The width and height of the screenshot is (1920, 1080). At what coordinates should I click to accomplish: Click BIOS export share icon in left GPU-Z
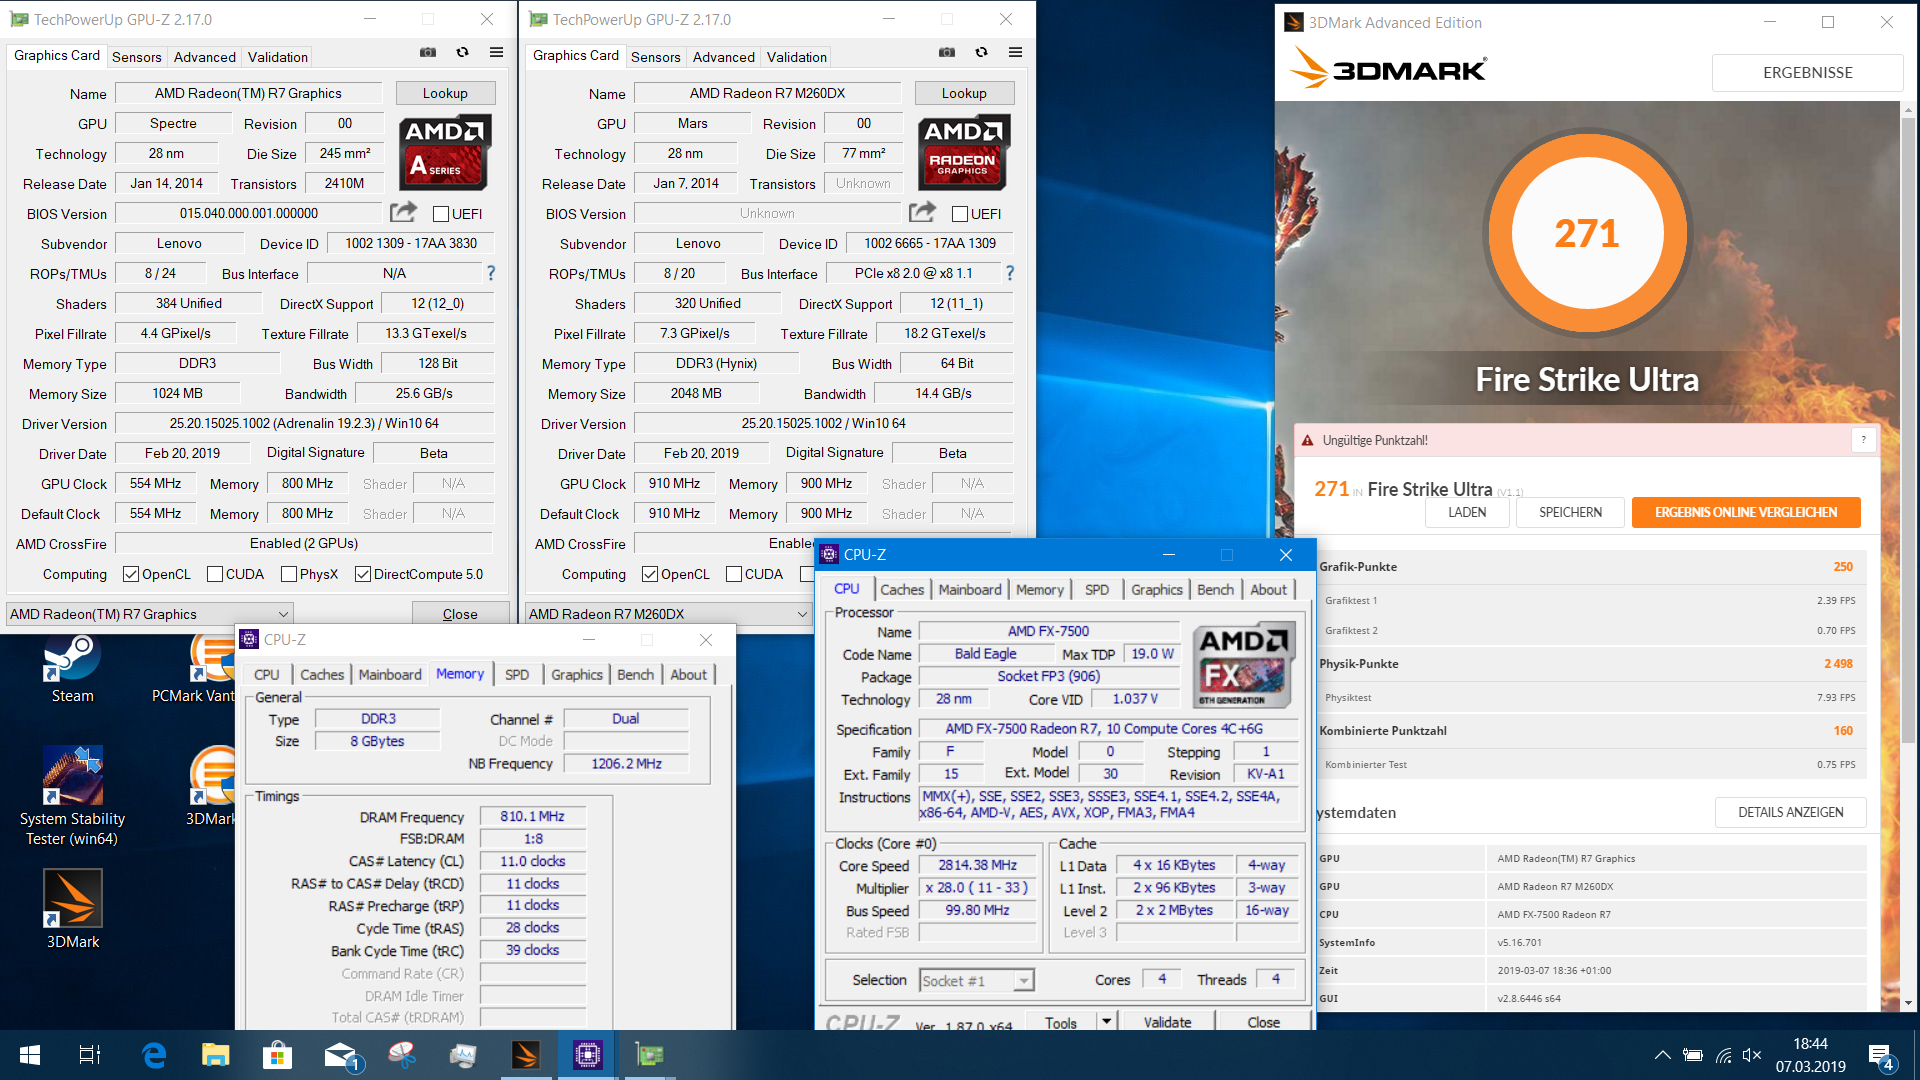point(403,212)
